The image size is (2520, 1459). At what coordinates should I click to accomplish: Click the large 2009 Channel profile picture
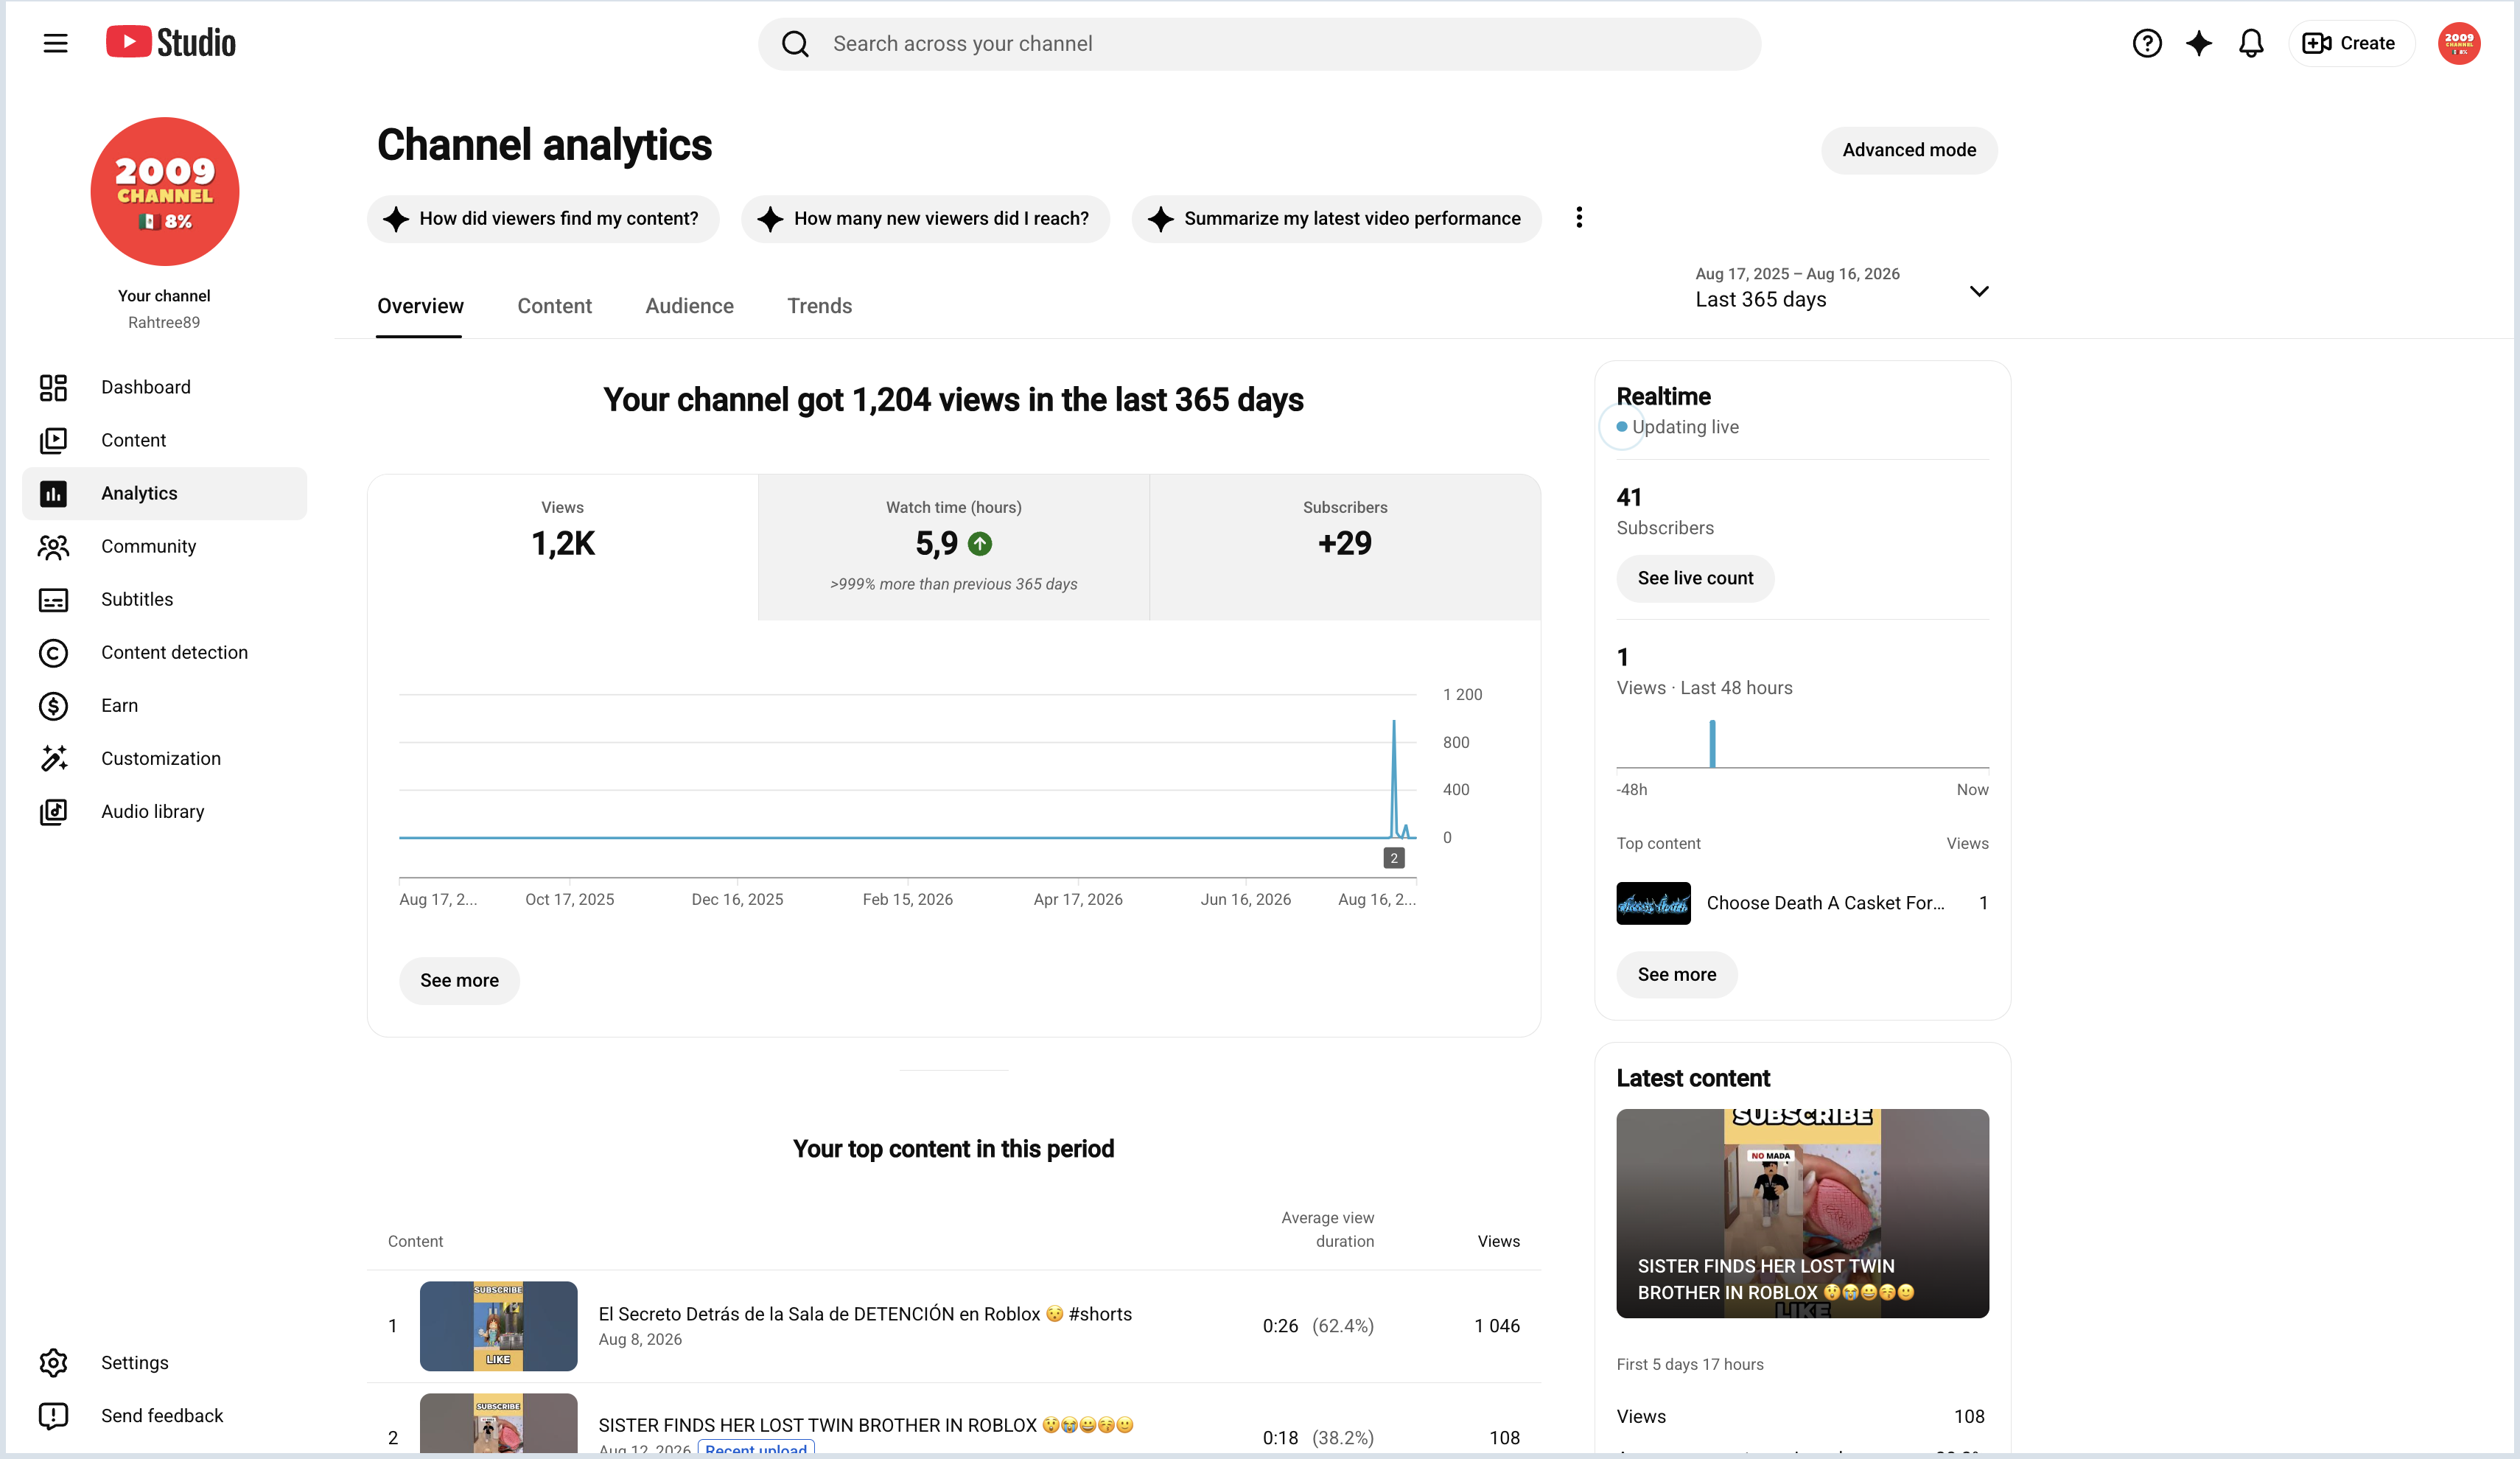click(165, 191)
